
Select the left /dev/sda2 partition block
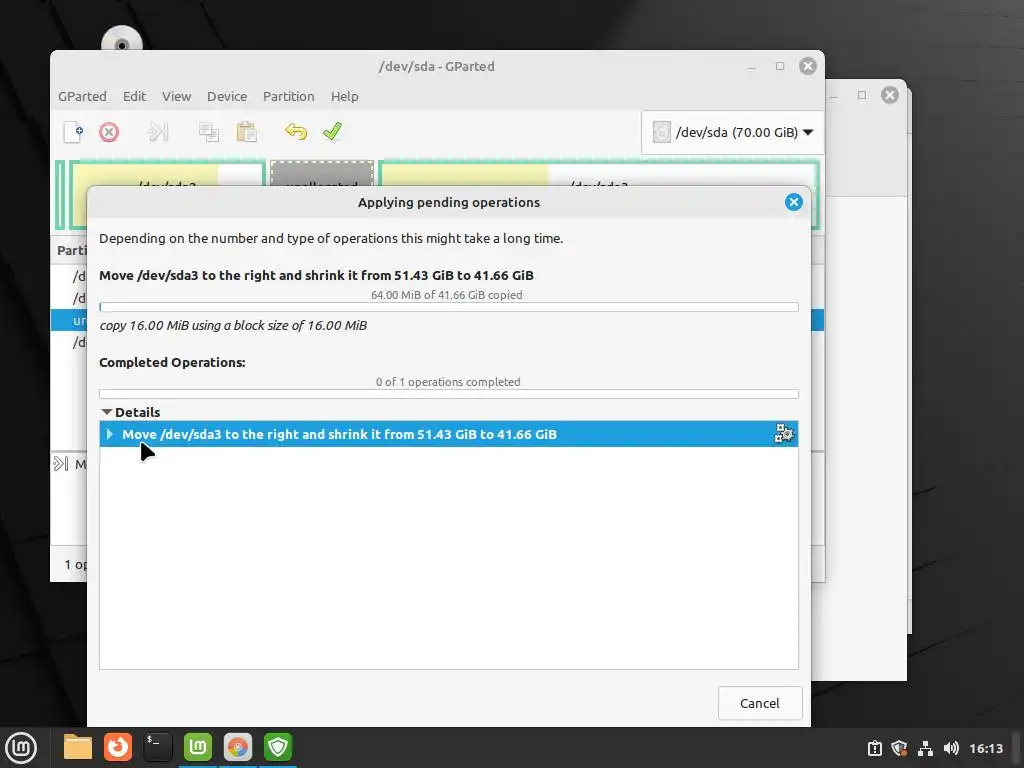[x=167, y=173]
